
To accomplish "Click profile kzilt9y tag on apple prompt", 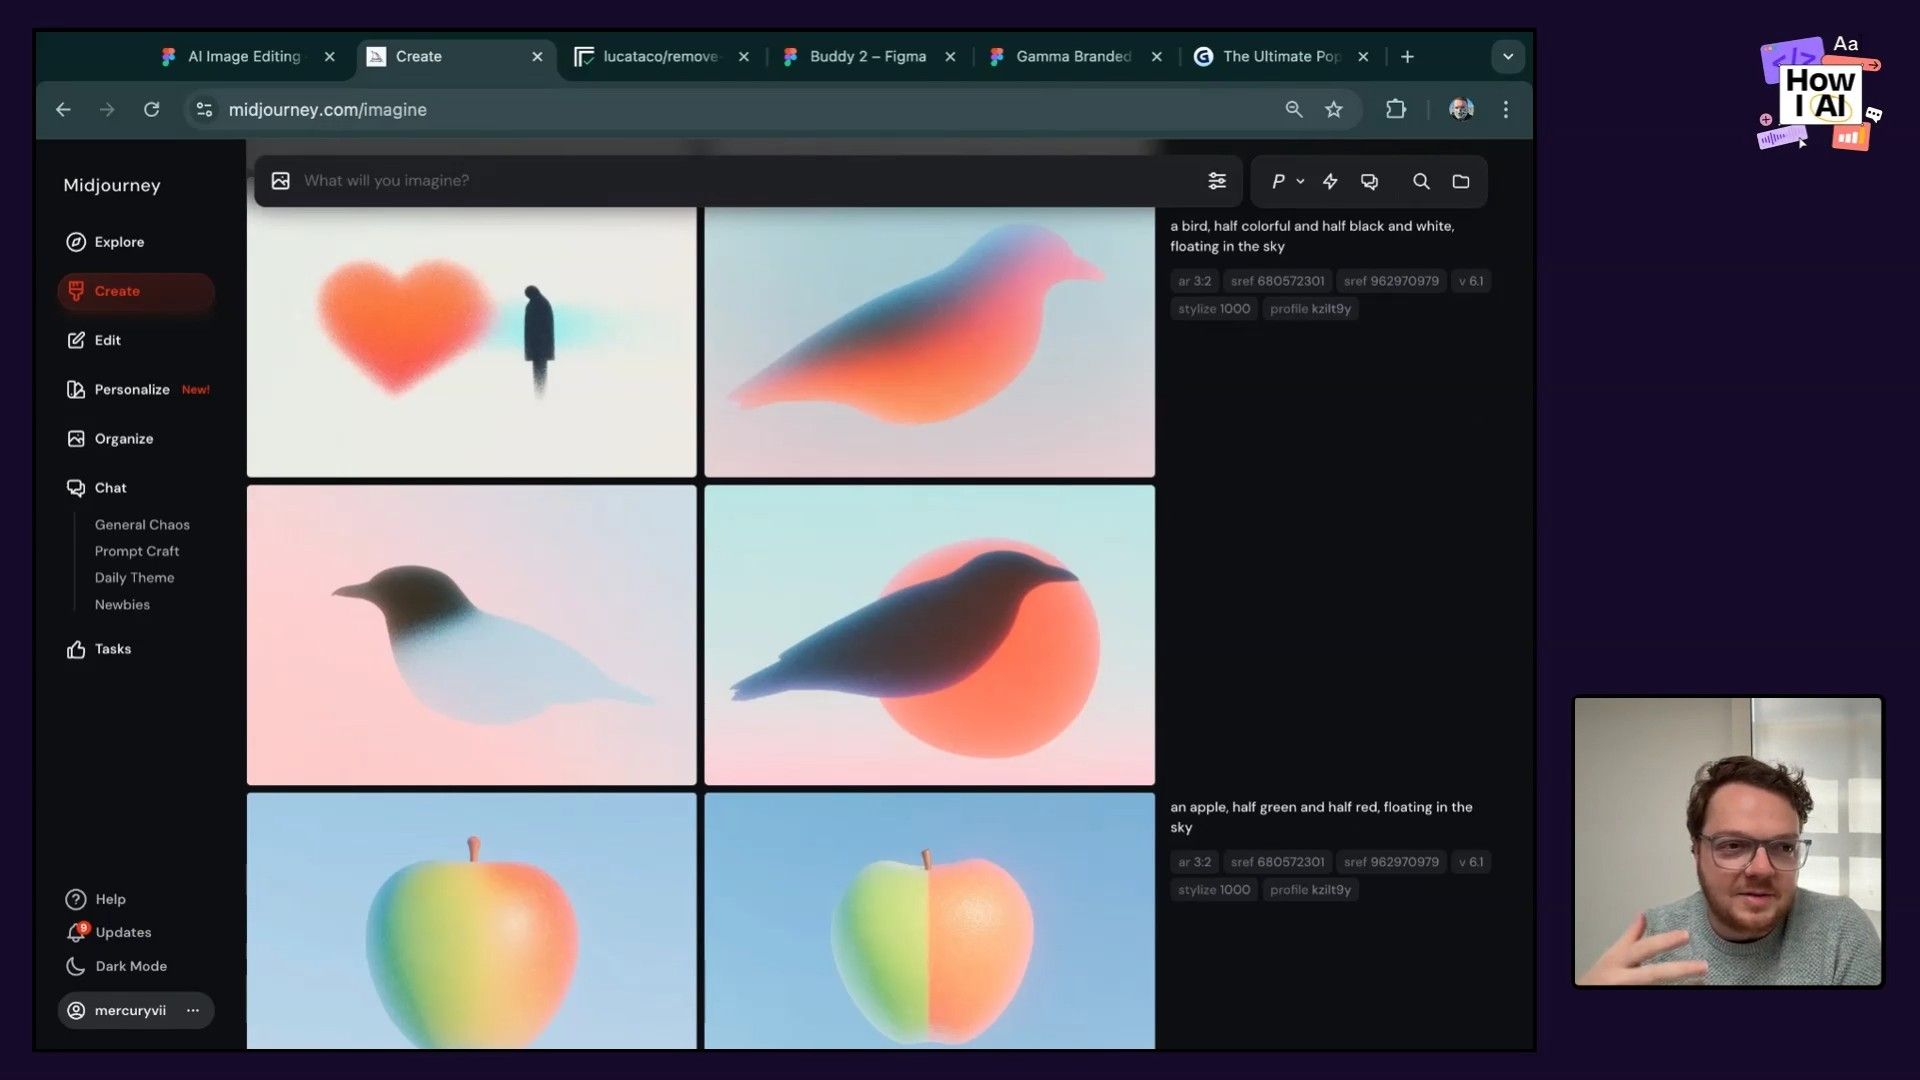I will [1310, 890].
